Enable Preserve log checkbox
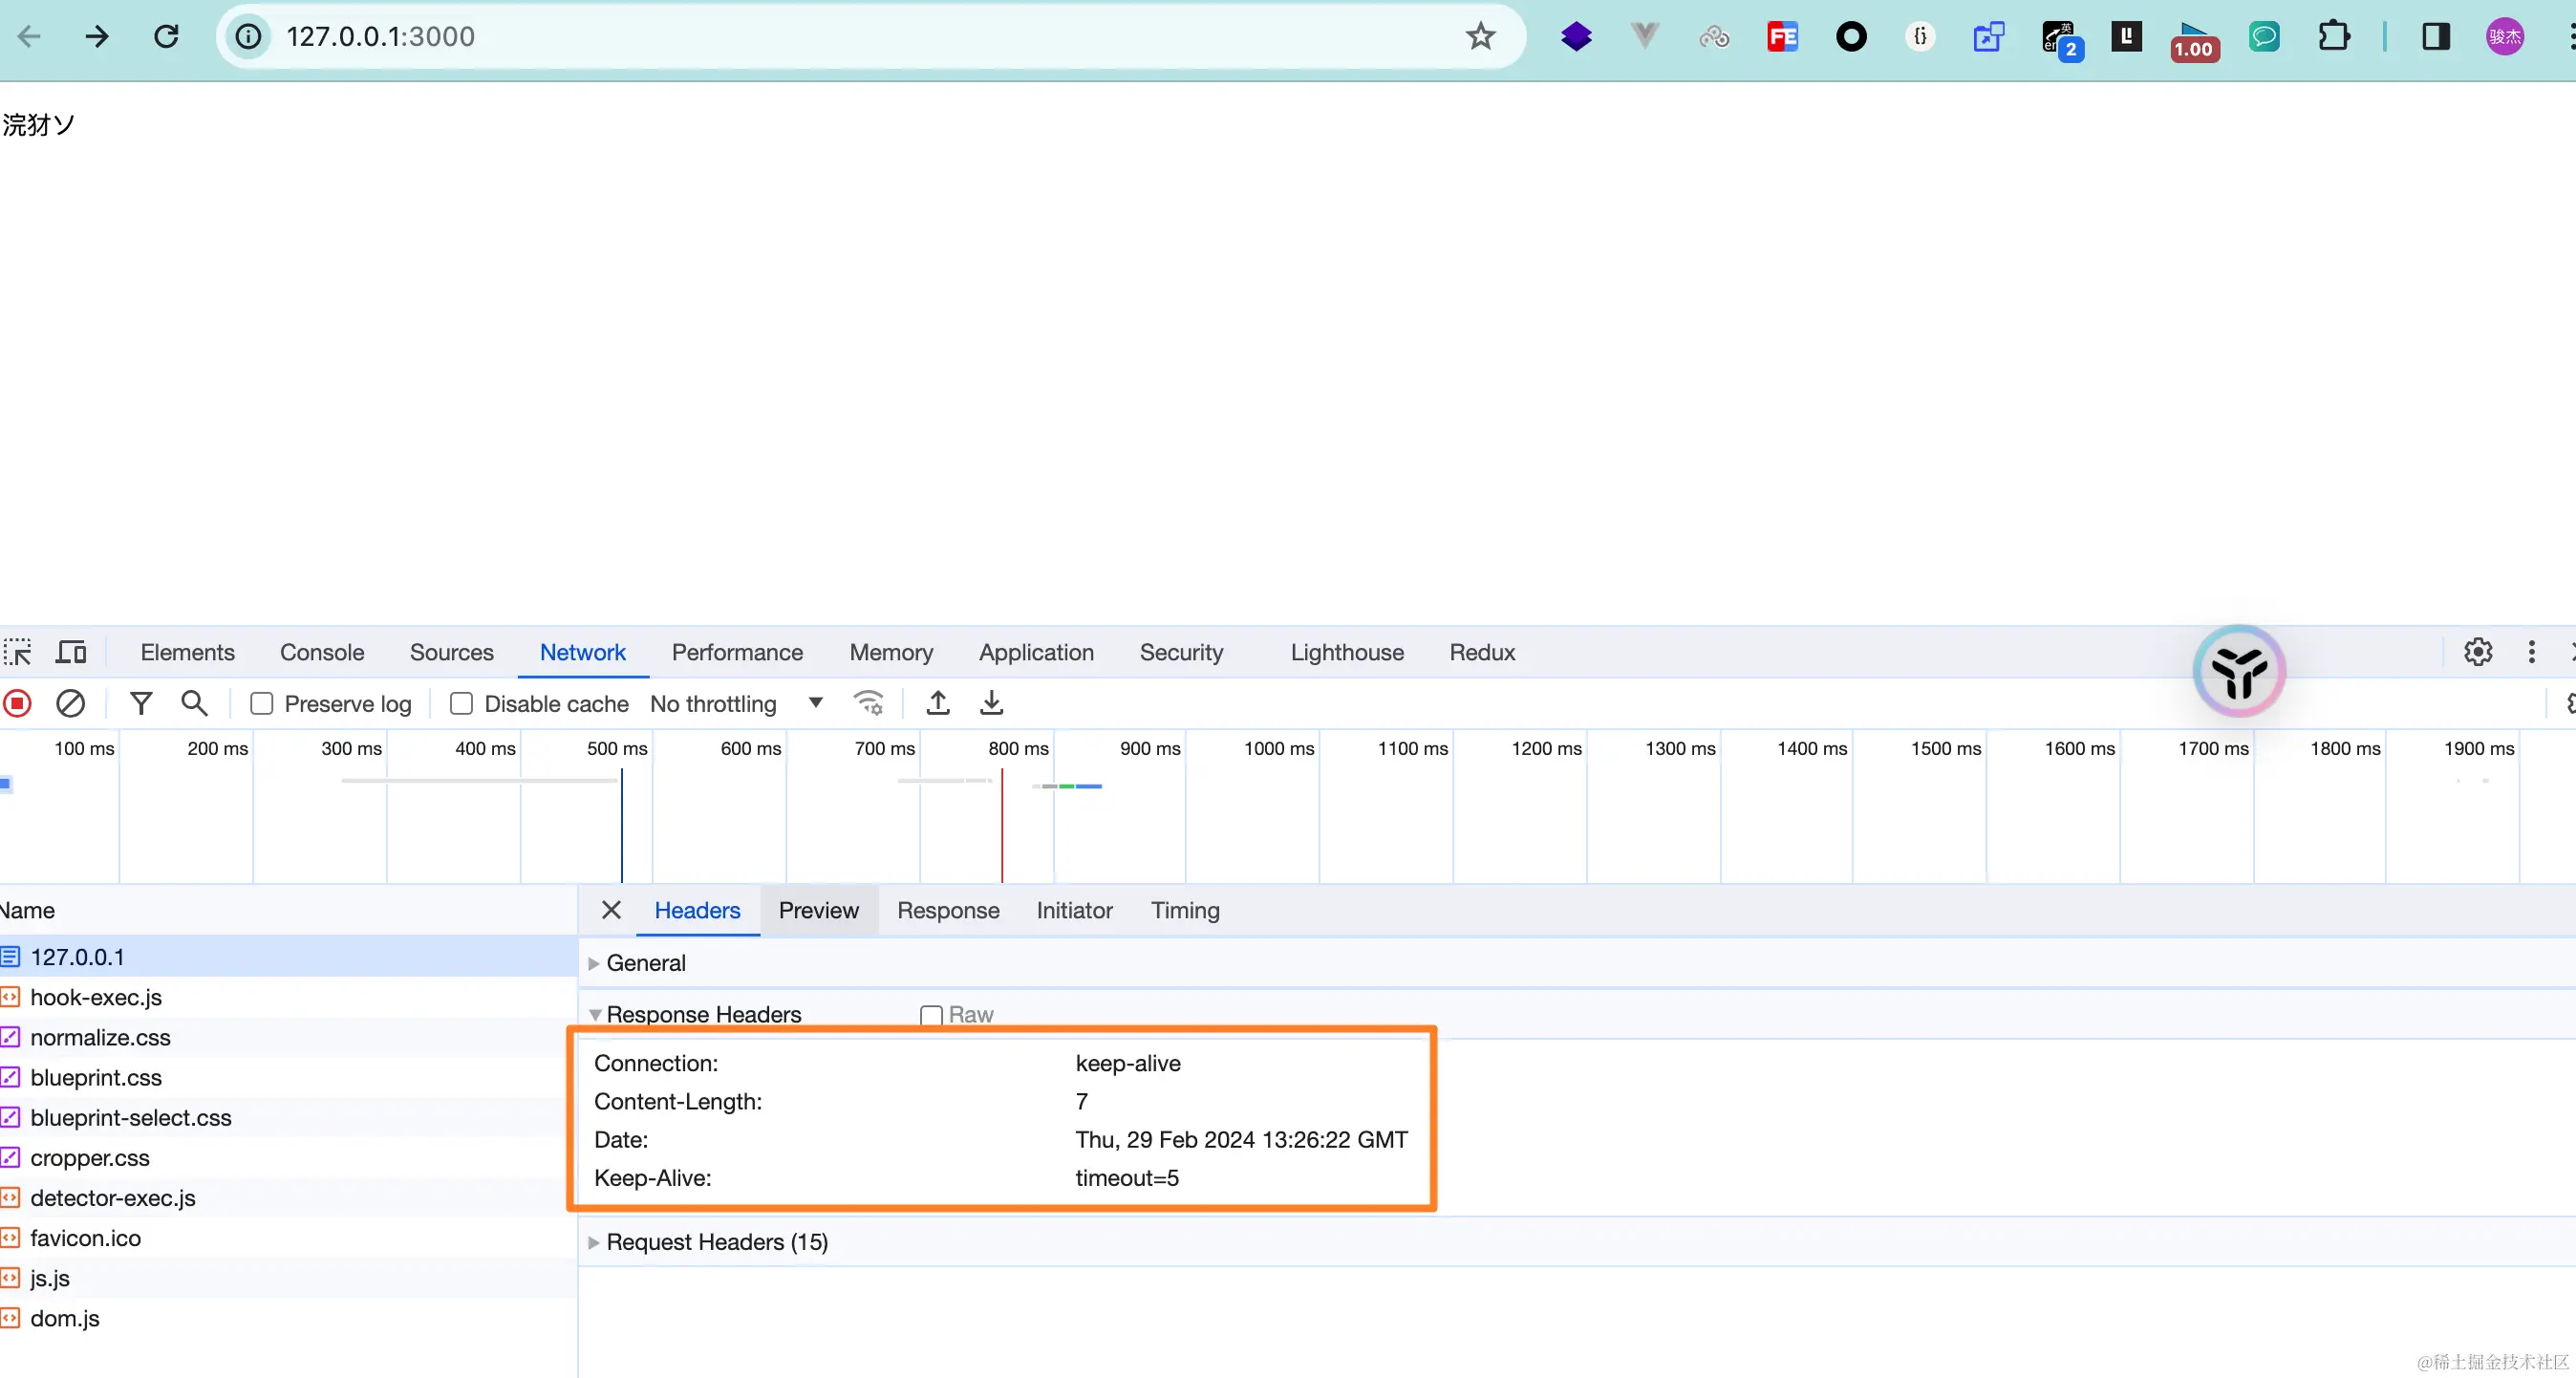The width and height of the screenshot is (2576, 1378). [262, 704]
